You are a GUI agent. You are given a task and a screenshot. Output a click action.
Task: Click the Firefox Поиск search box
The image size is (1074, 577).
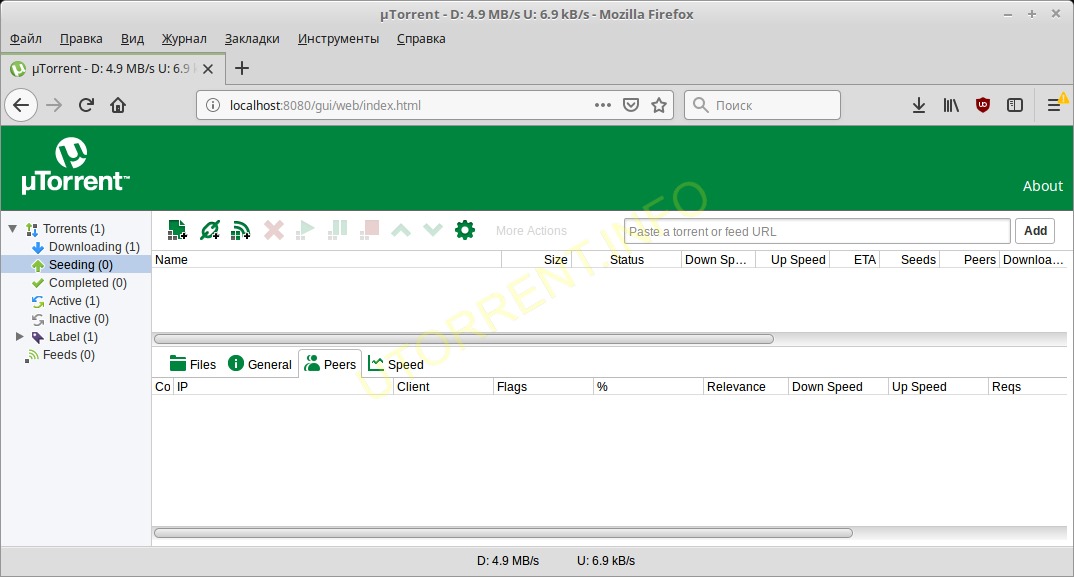point(762,105)
